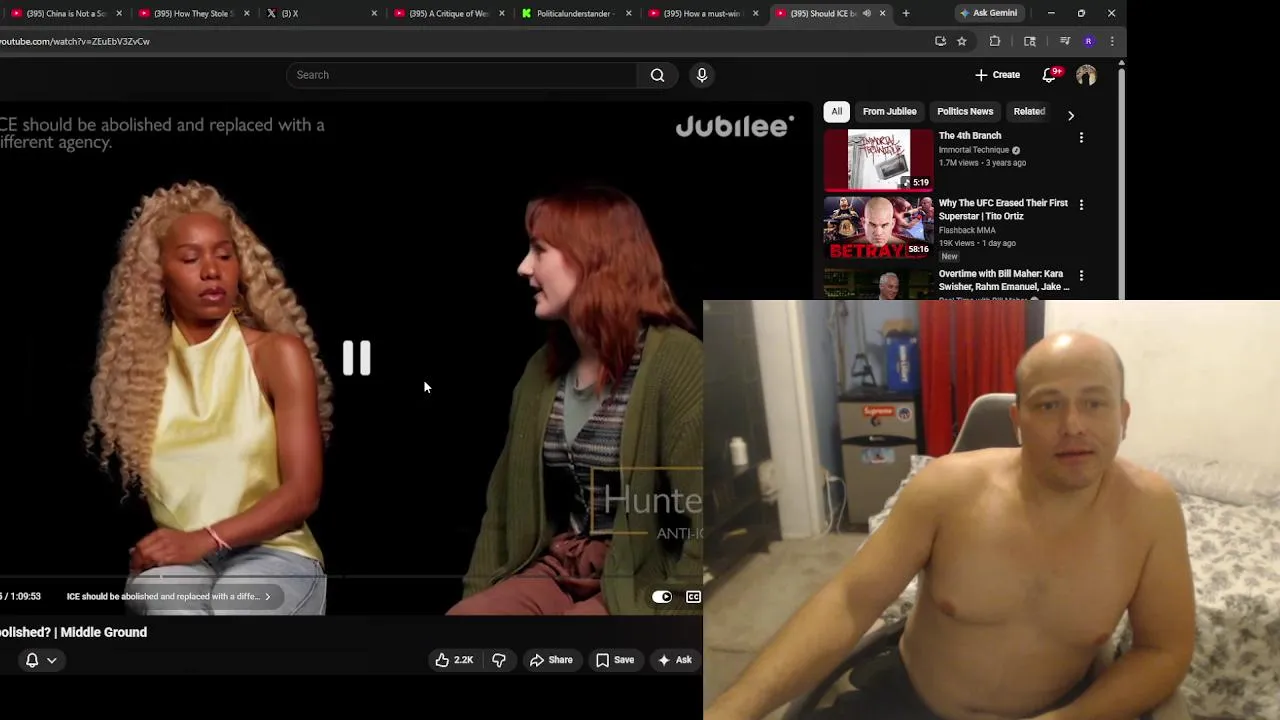Click the Flashback MMA channel name
Image resolution: width=1280 pixels, height=720 pixels.
coord(966,230)
